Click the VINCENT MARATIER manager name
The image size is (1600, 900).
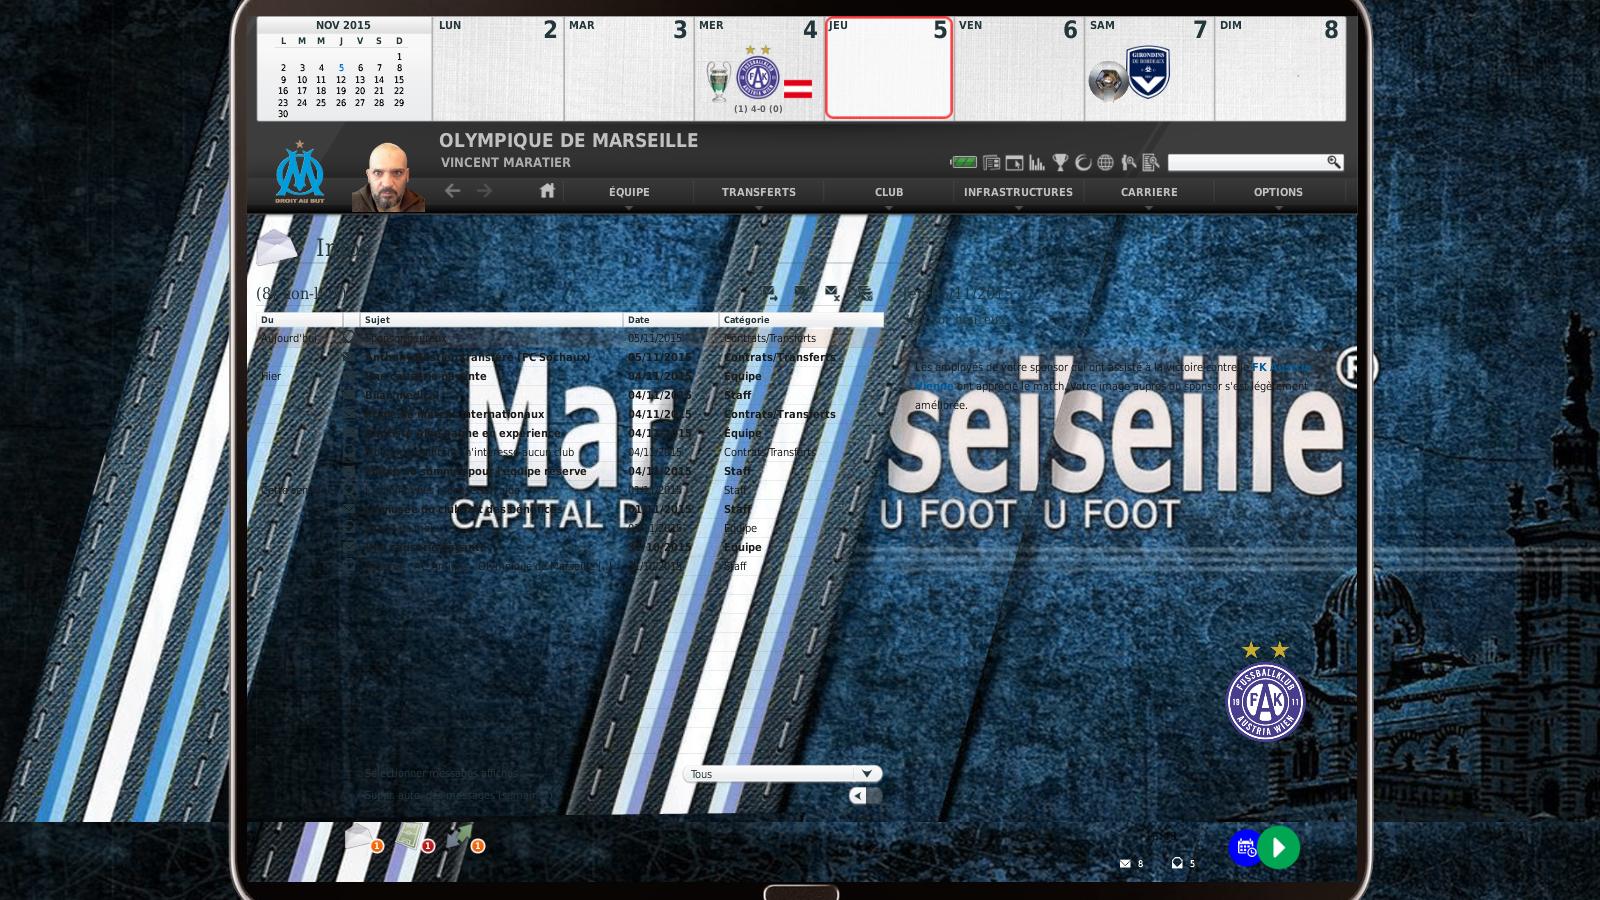(506, 162)
